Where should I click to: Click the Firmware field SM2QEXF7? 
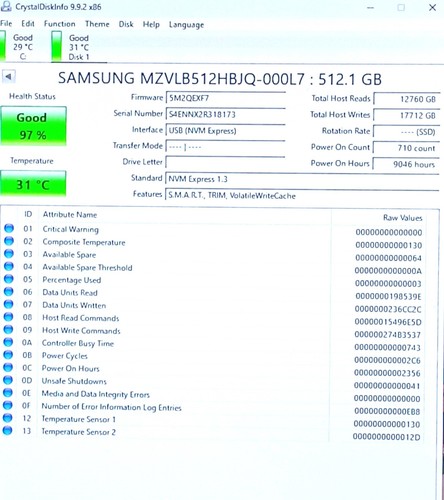click(225, 98)
